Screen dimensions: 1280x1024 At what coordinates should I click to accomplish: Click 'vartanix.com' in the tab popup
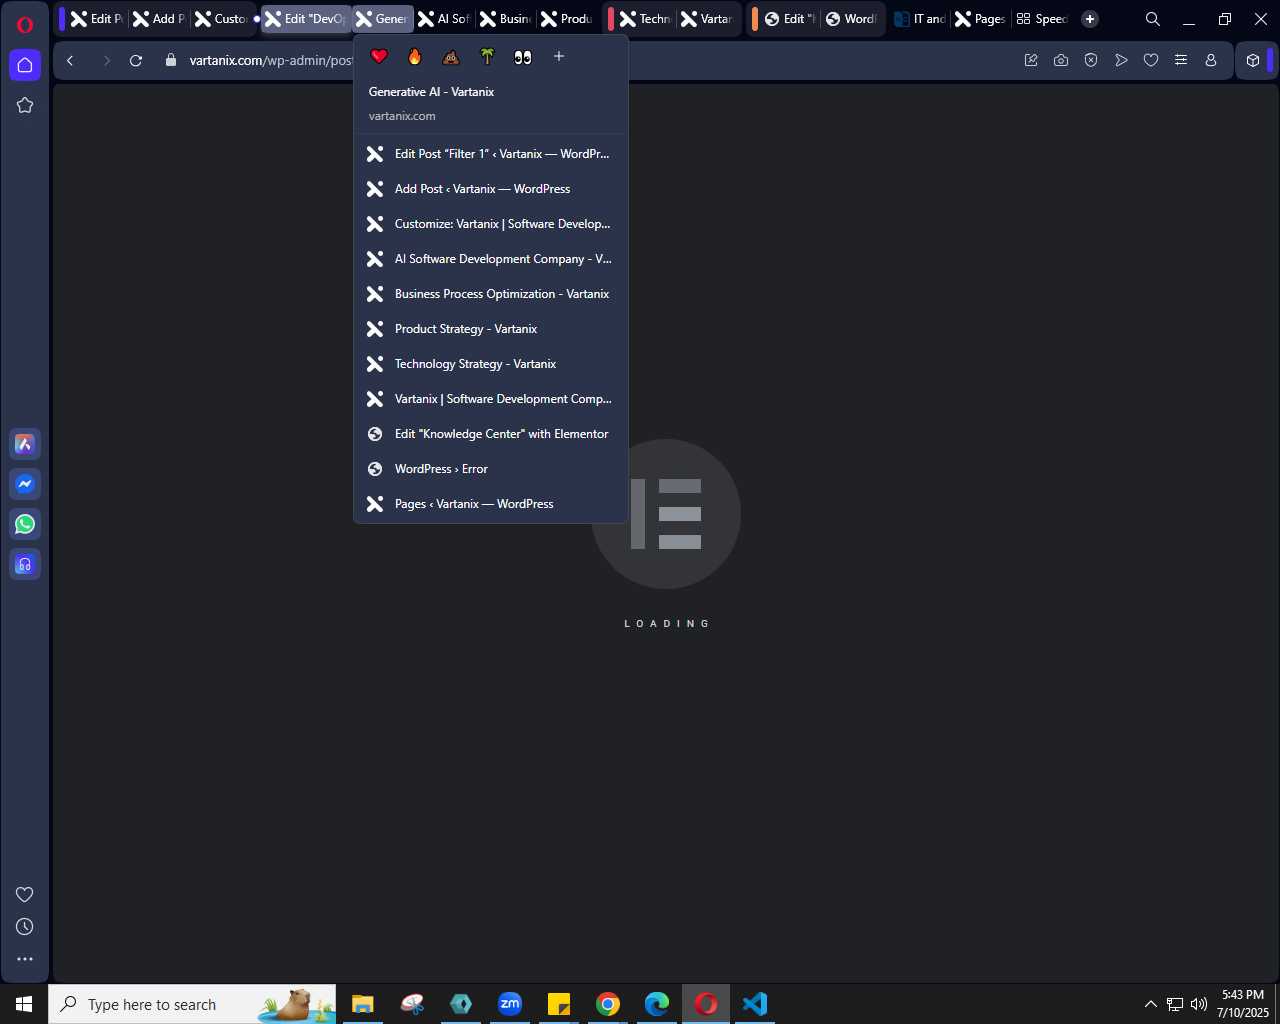pyautogui.click(x=402, y=116)
